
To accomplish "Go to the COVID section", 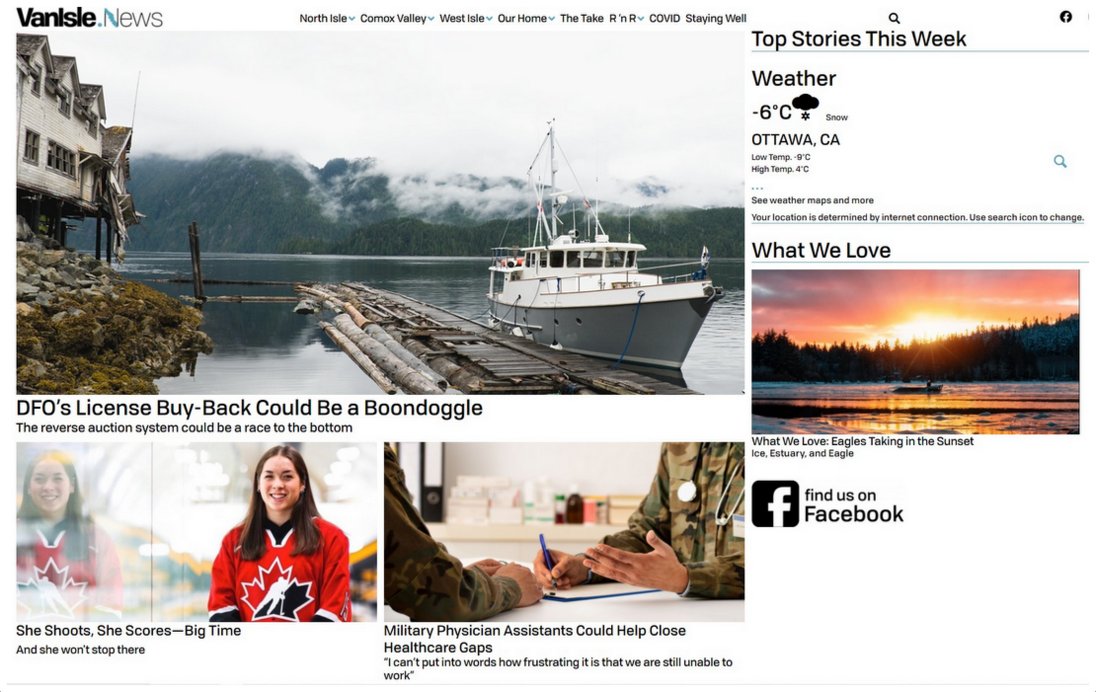I will pos(664,18).
